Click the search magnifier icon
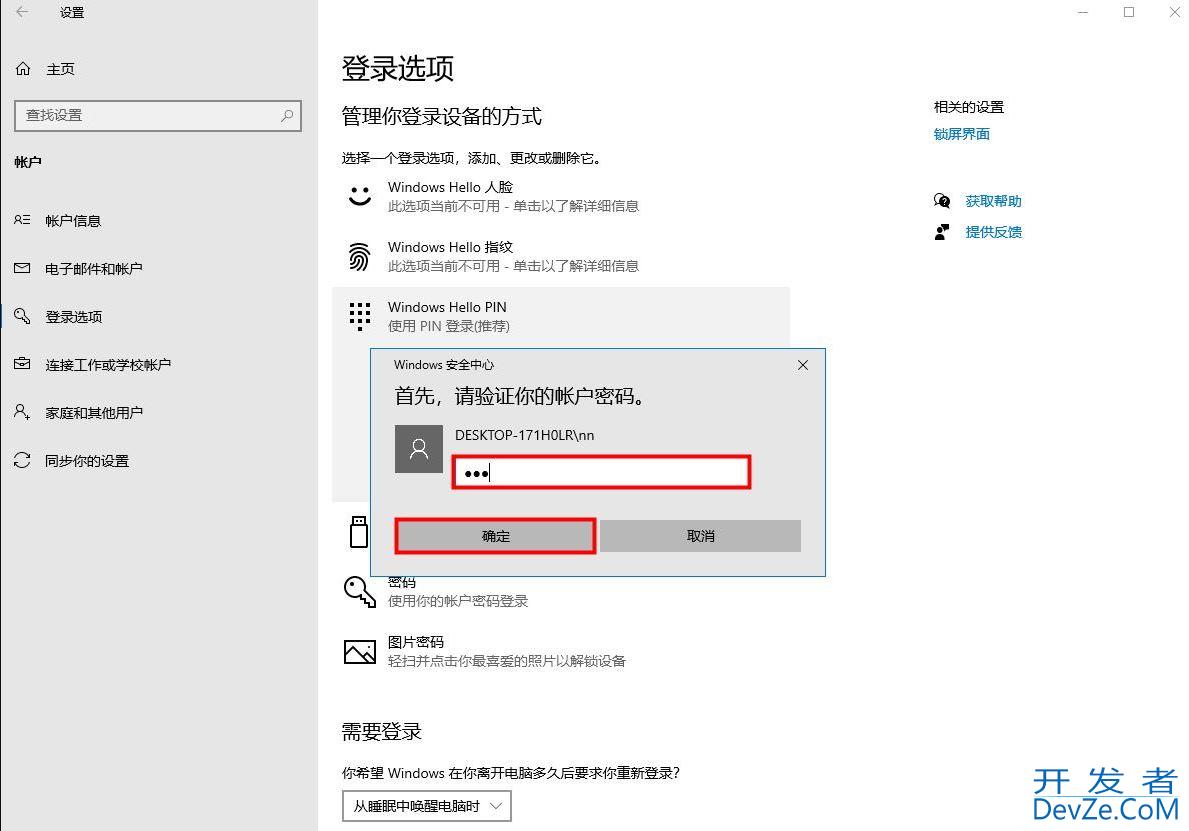This screenshot has width=1189, height=831. [x=287, y=115]
